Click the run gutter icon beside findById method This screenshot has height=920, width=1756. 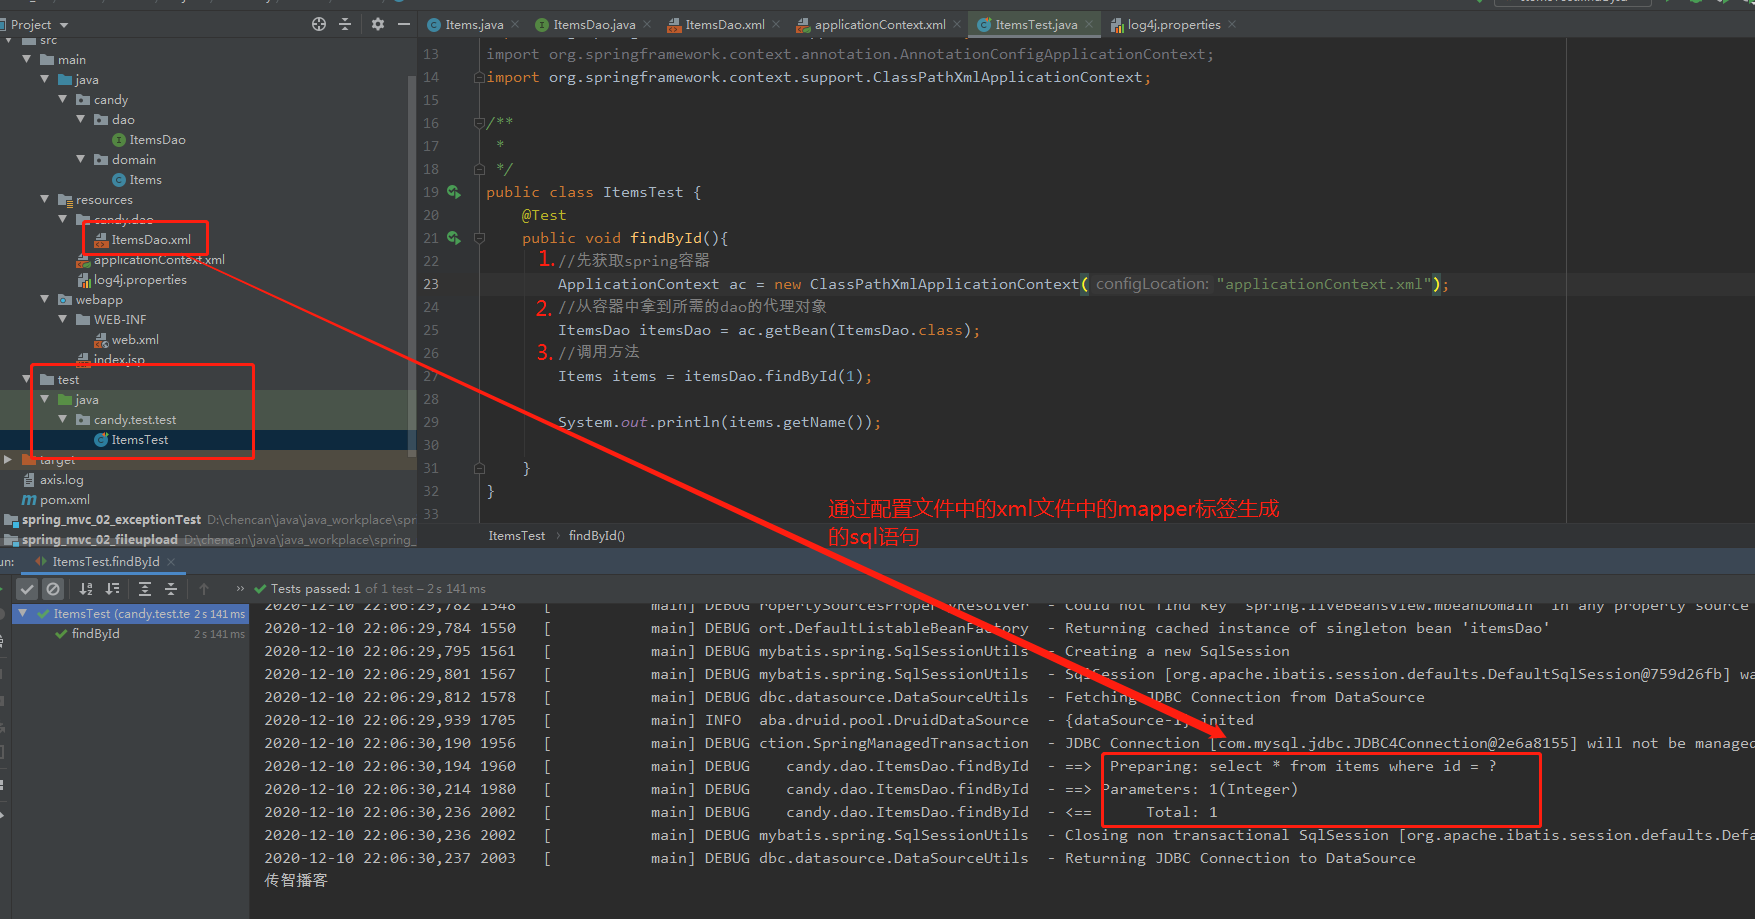[454, 238]
